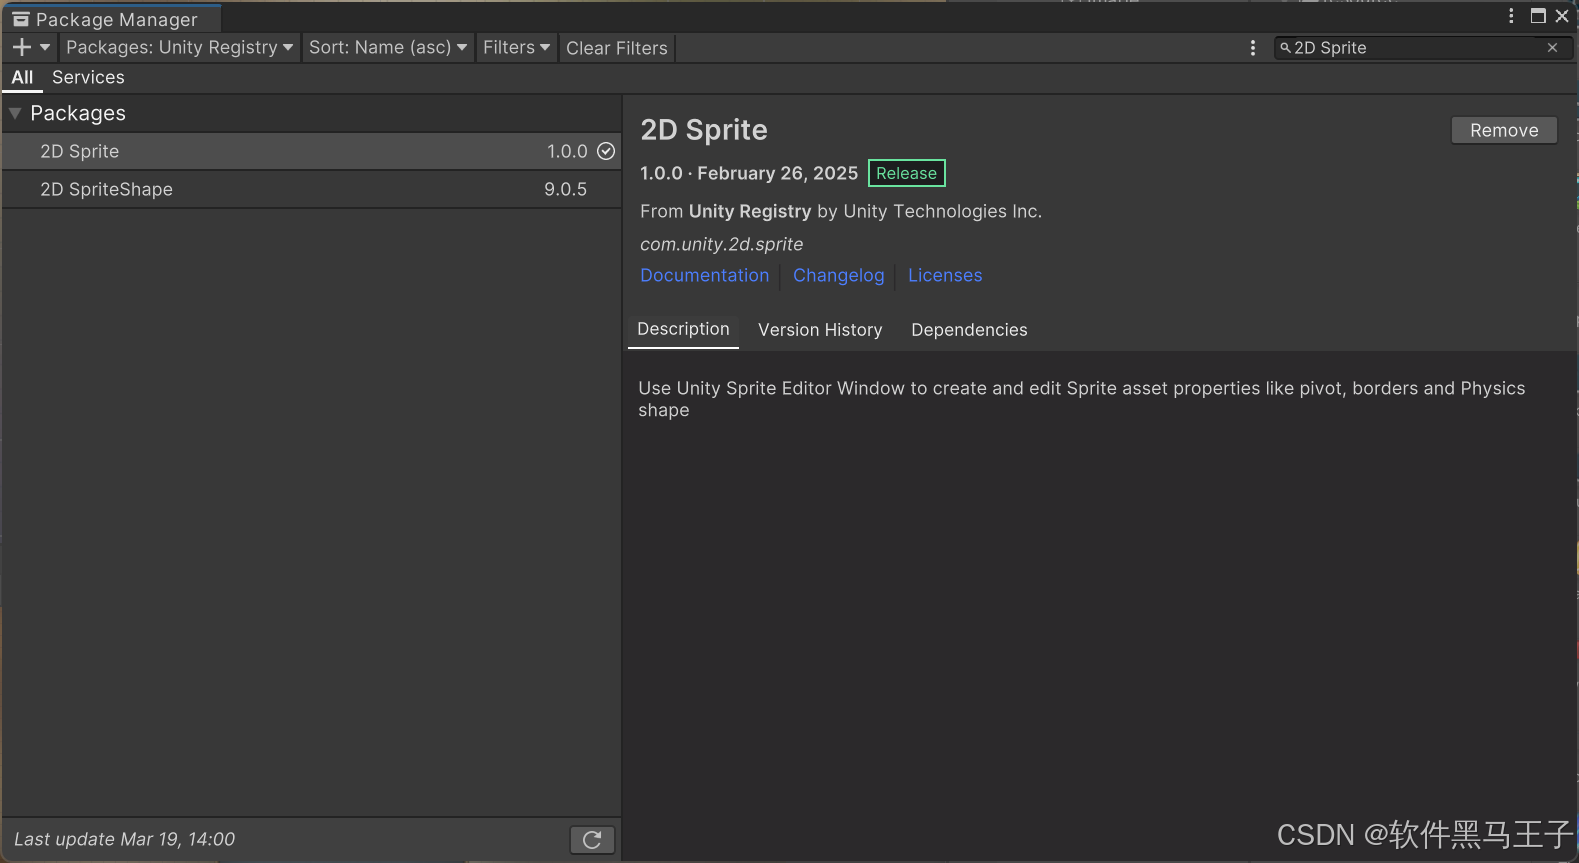Open the window three-dot menu in title bar

click(1511, 16)
